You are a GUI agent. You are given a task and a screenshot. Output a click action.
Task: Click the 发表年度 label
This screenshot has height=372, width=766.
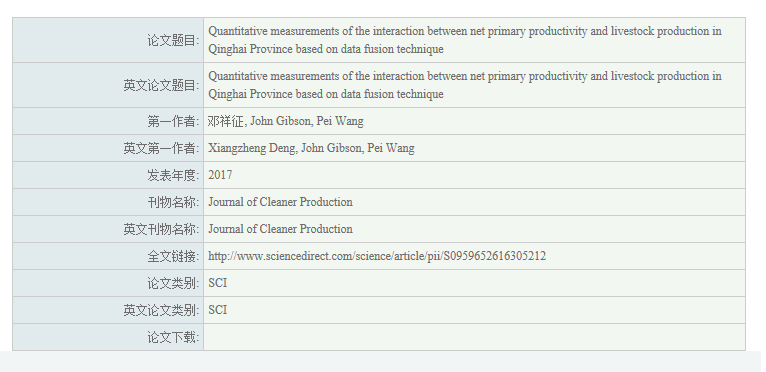click(x=173, y=175)
